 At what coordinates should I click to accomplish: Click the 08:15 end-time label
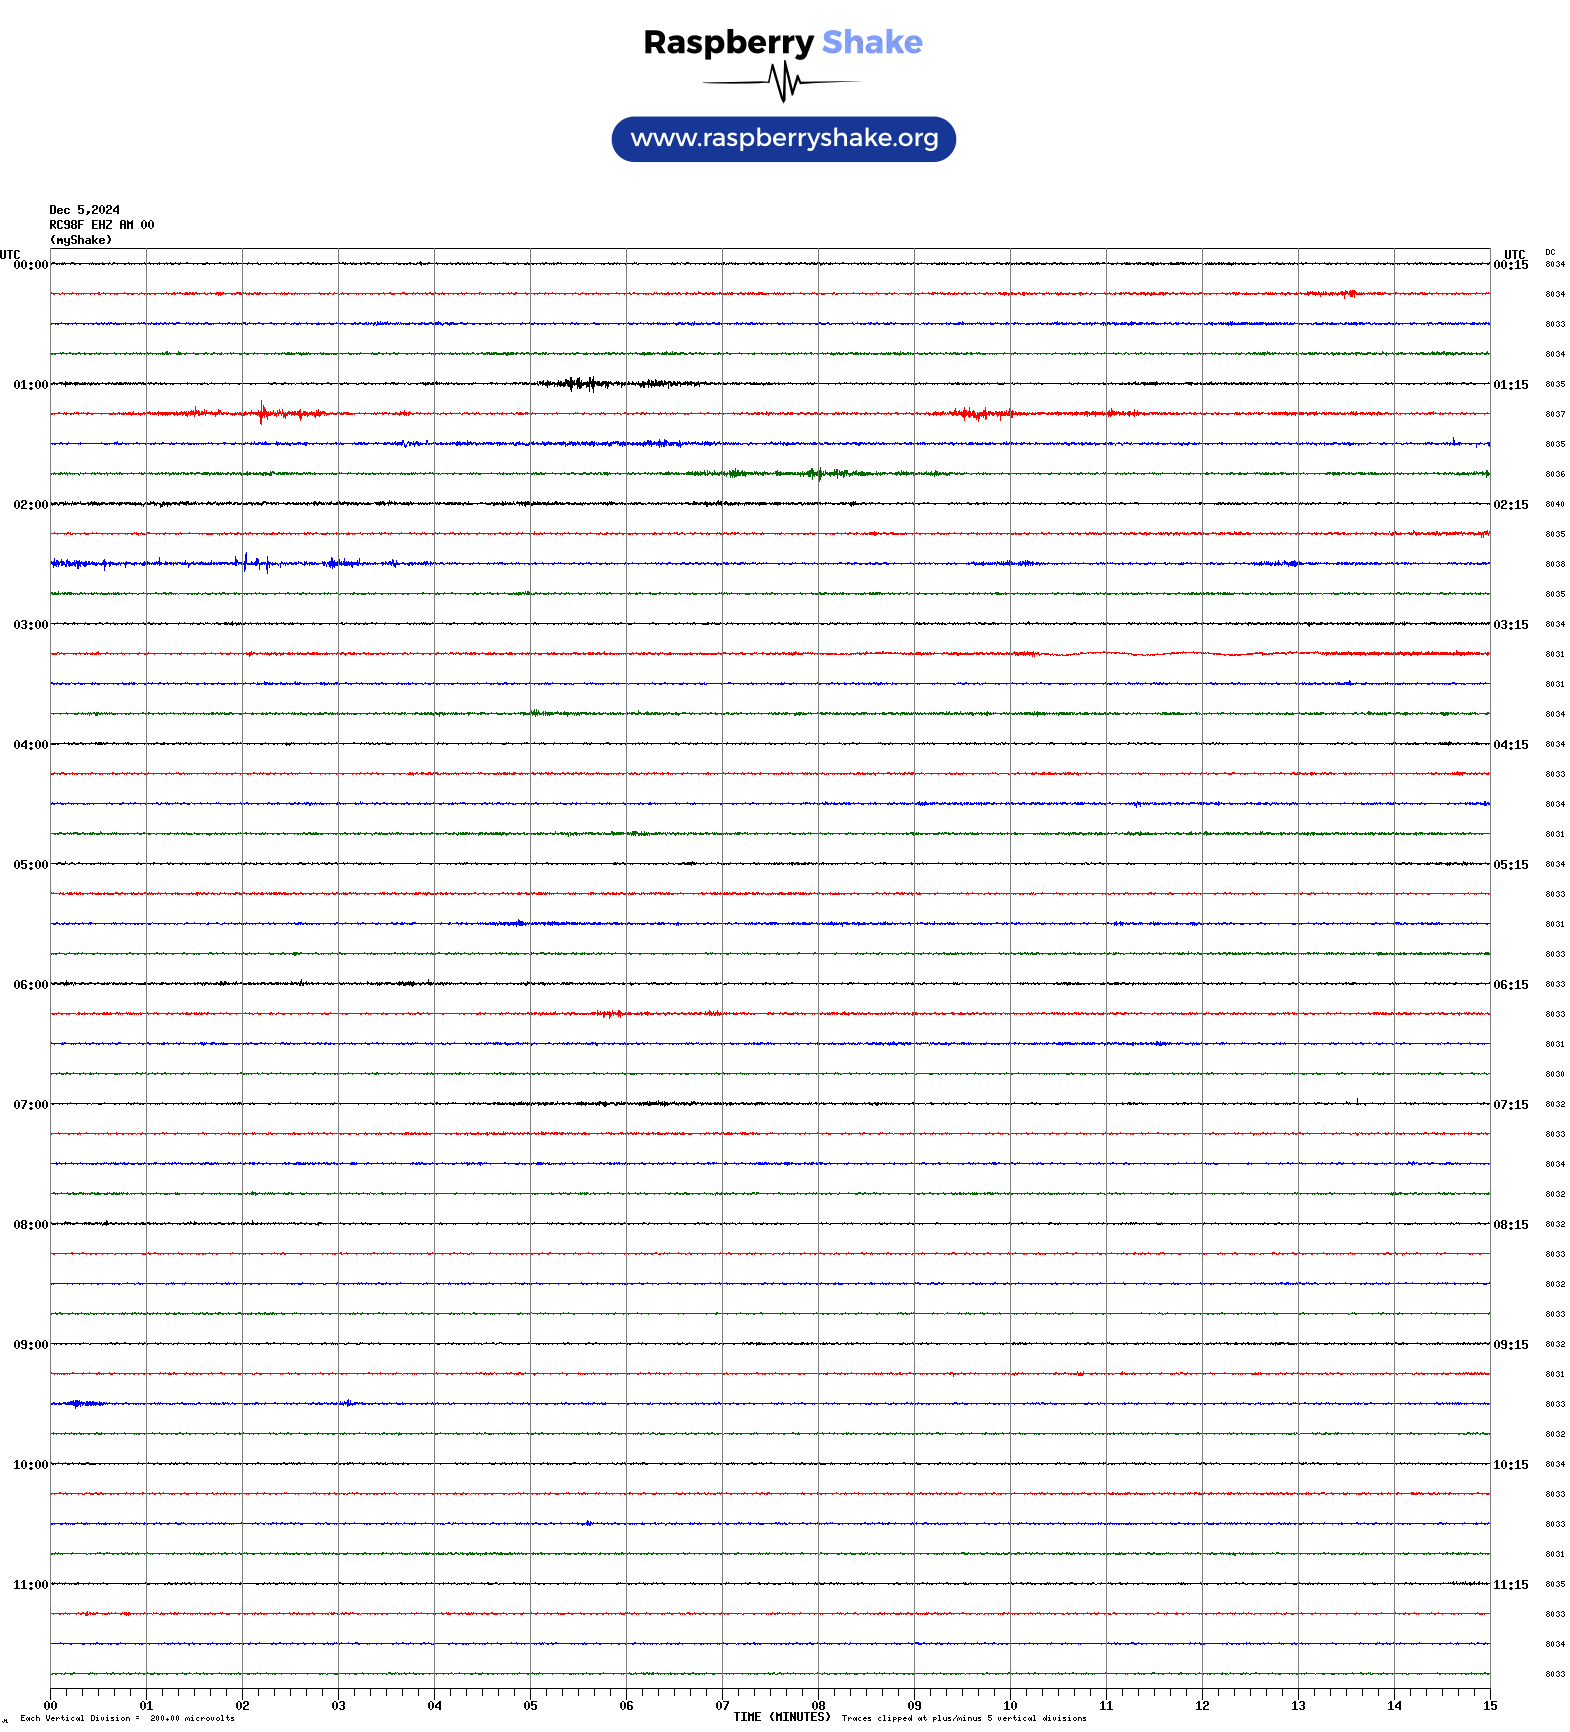[1511, 1225]
